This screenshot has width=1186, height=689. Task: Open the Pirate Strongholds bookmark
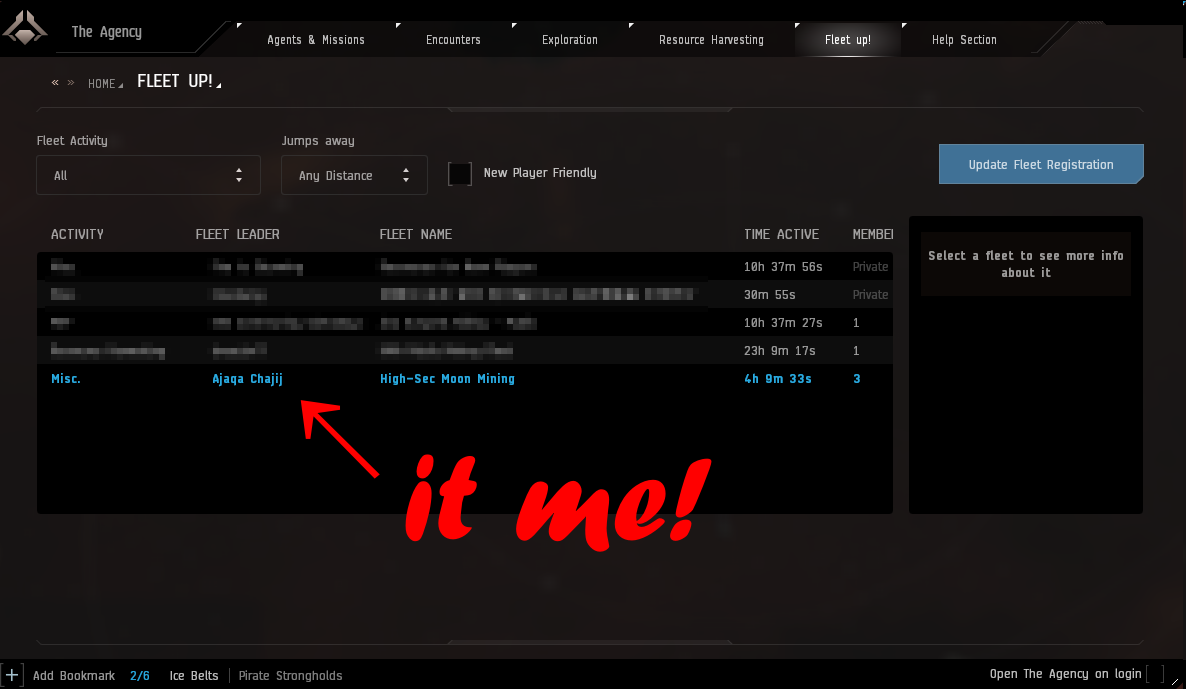(290, 676)
